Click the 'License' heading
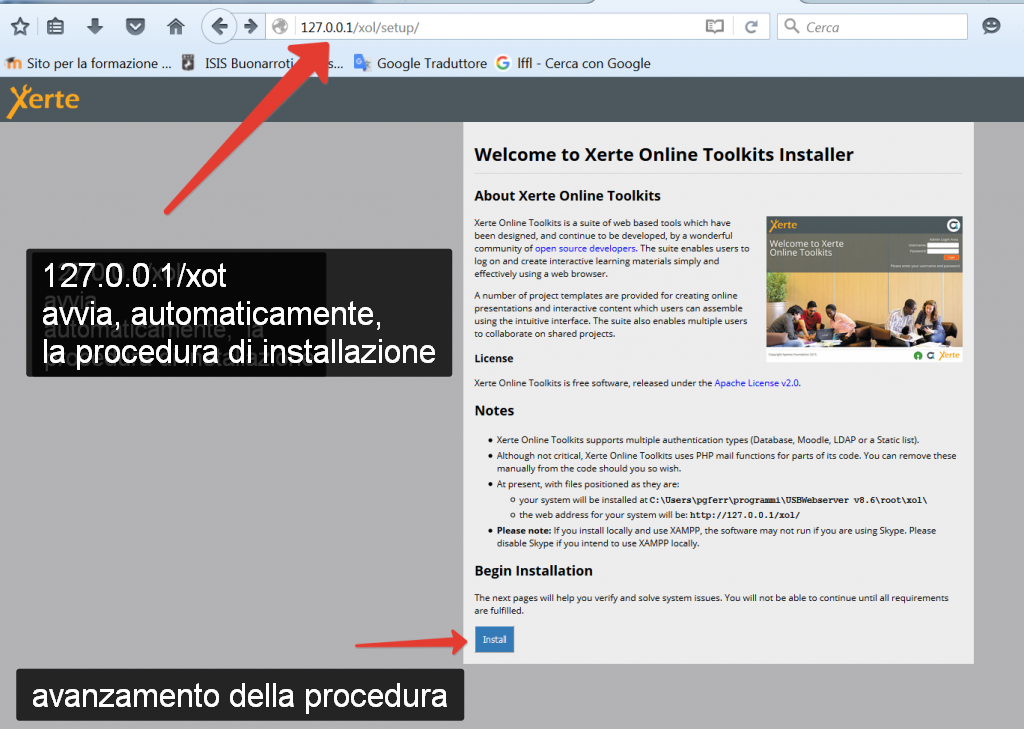Viewport: 1024px width, 729px height. tap(494, 359)
